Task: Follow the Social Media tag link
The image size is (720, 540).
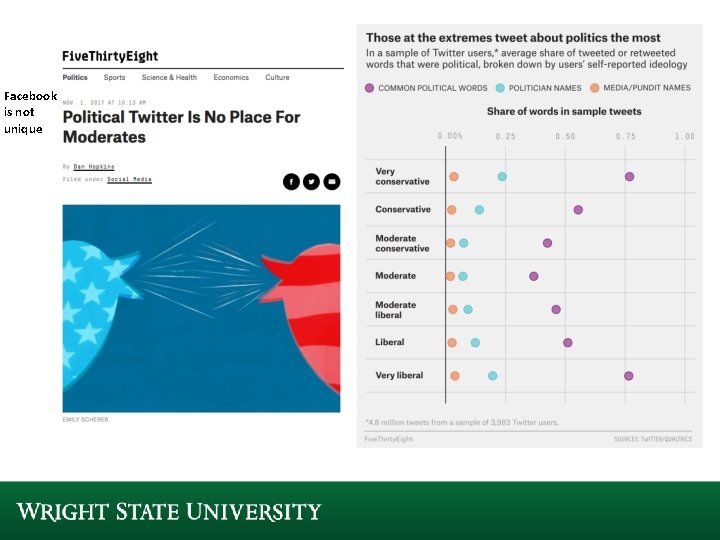Action: point(130,179)
